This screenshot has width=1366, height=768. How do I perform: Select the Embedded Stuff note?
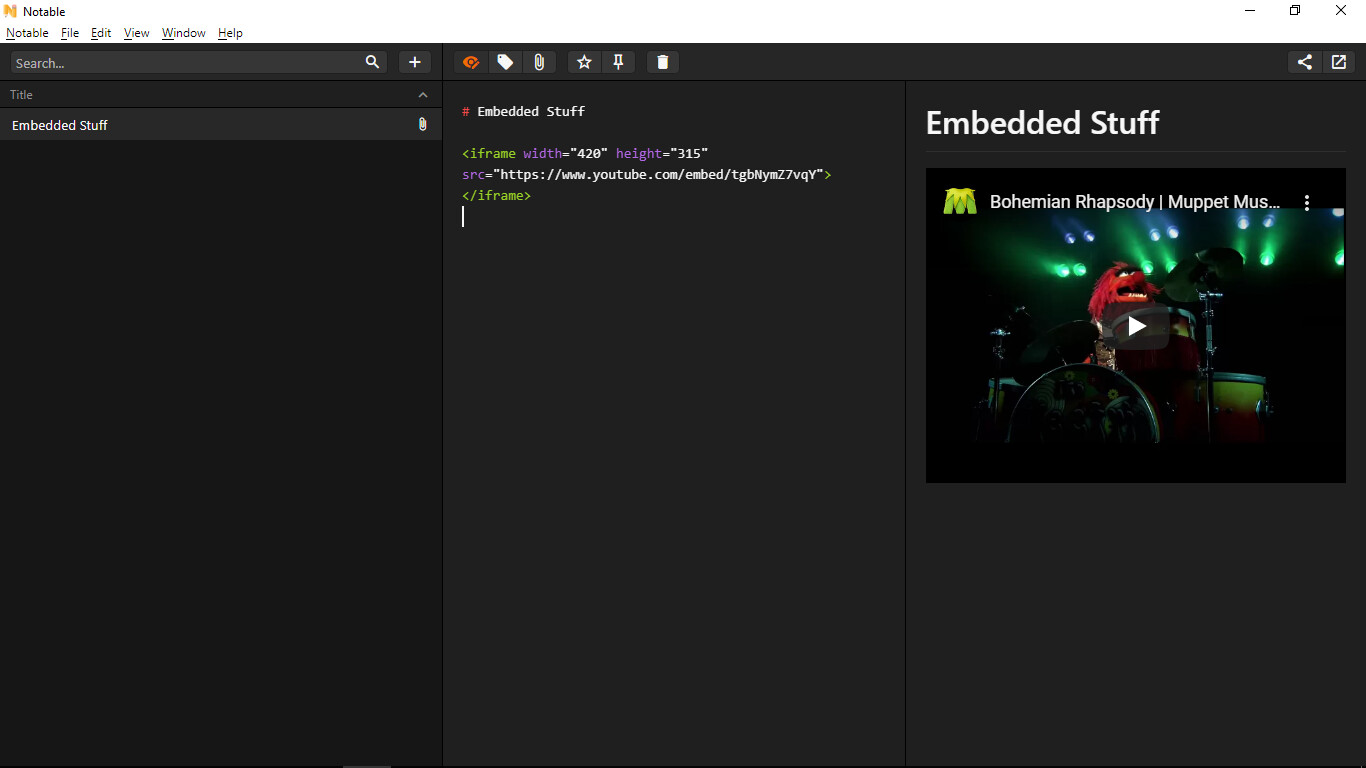(221, 125)
